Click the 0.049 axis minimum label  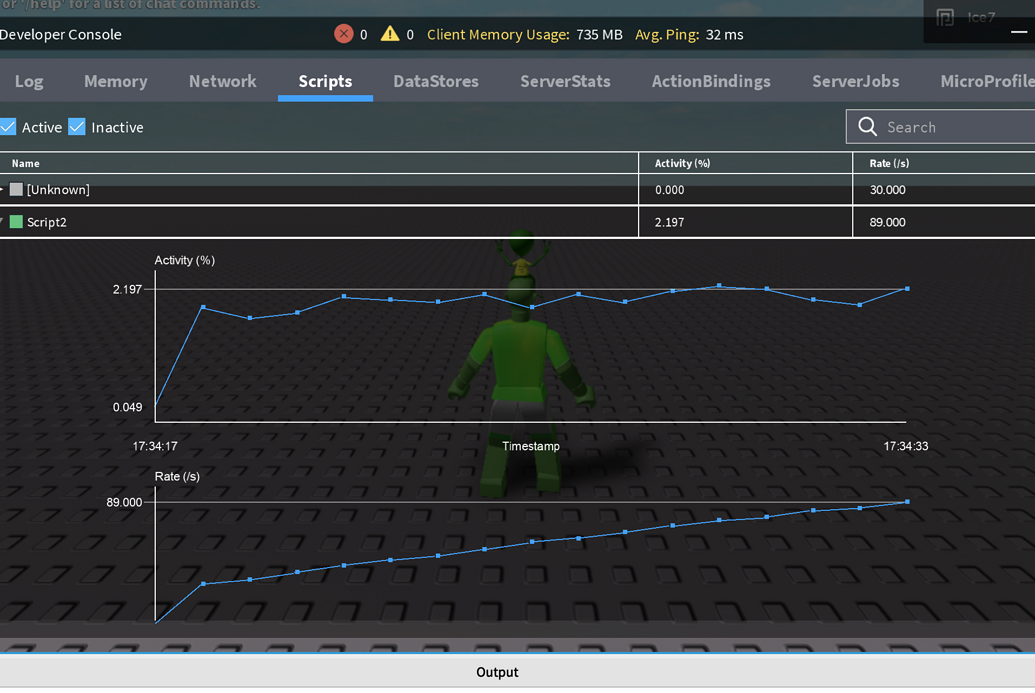[127, 407]
